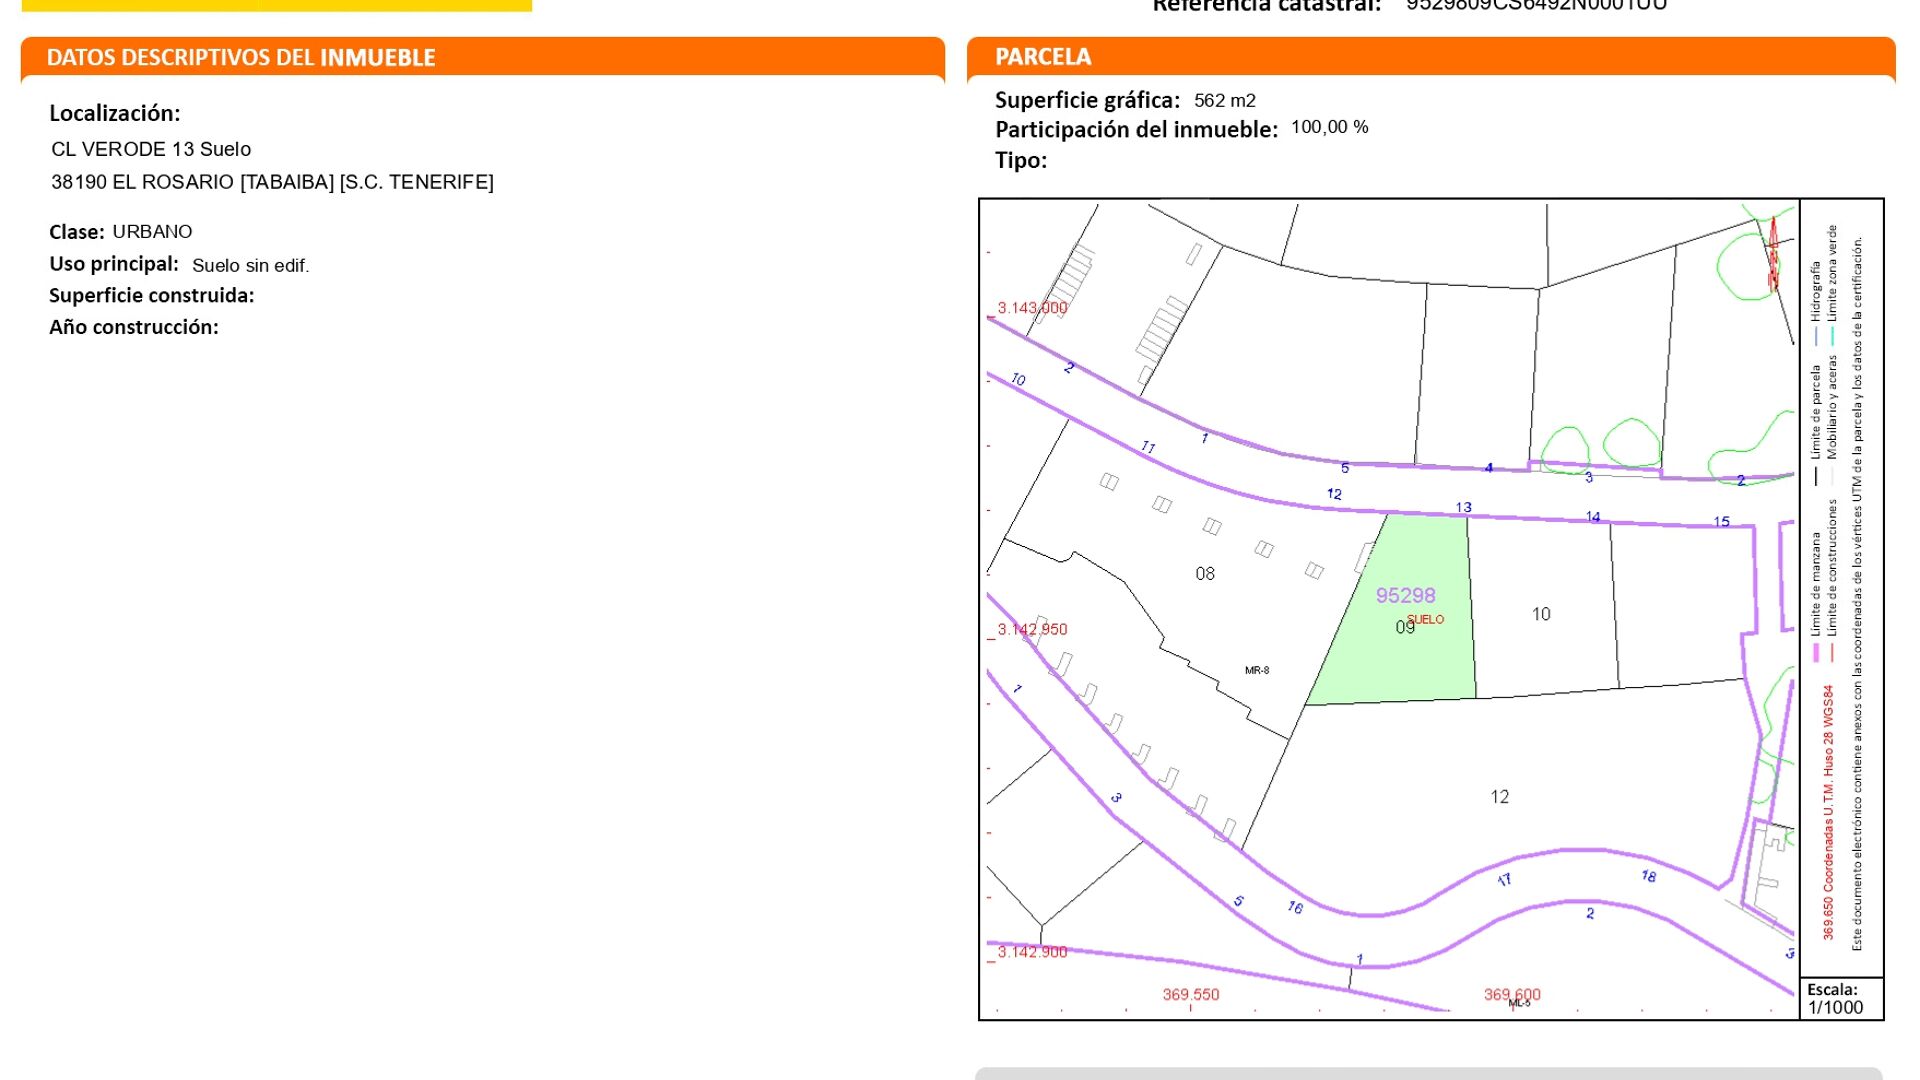
Task: Click the red SUELO label in parcel
Action: 1426,620
